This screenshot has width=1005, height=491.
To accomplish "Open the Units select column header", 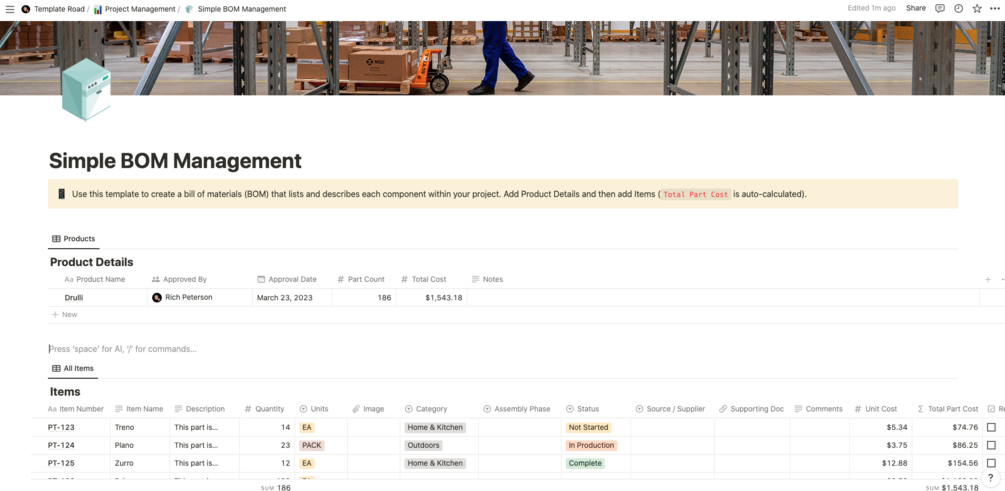I will coord(313,409).
